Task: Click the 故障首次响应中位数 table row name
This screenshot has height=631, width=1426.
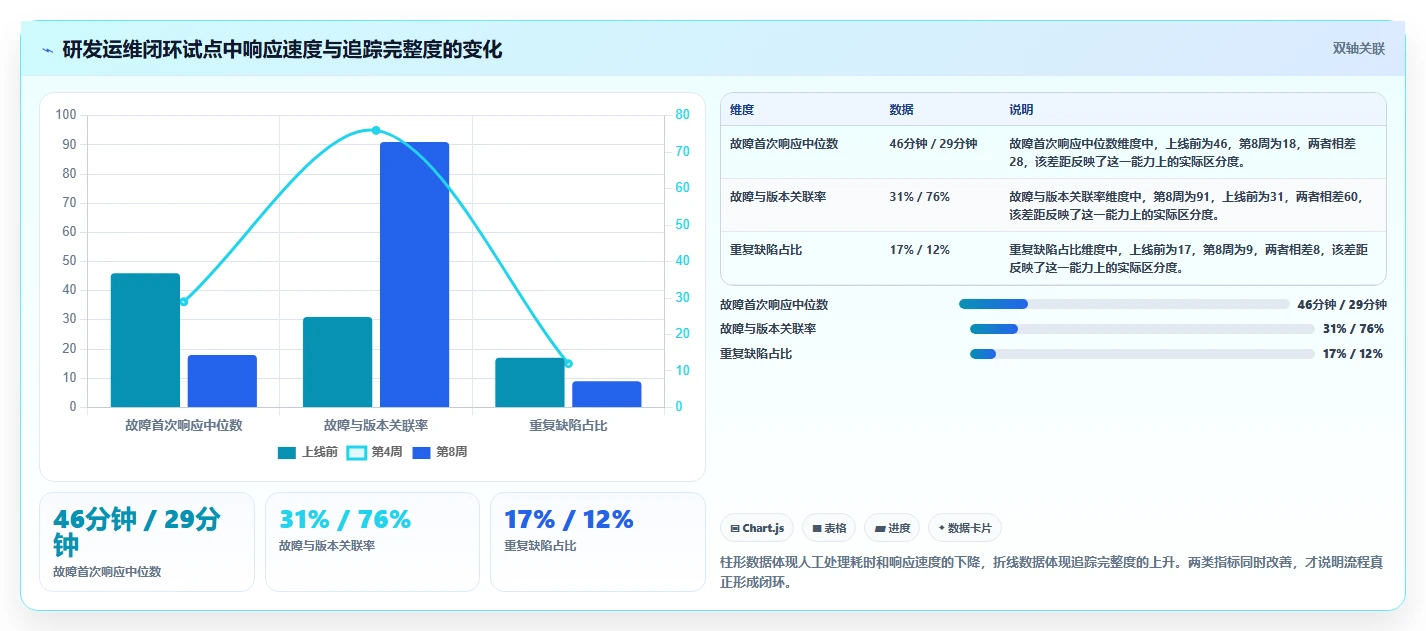Action: pyautogui.click(x=784, y=144)
